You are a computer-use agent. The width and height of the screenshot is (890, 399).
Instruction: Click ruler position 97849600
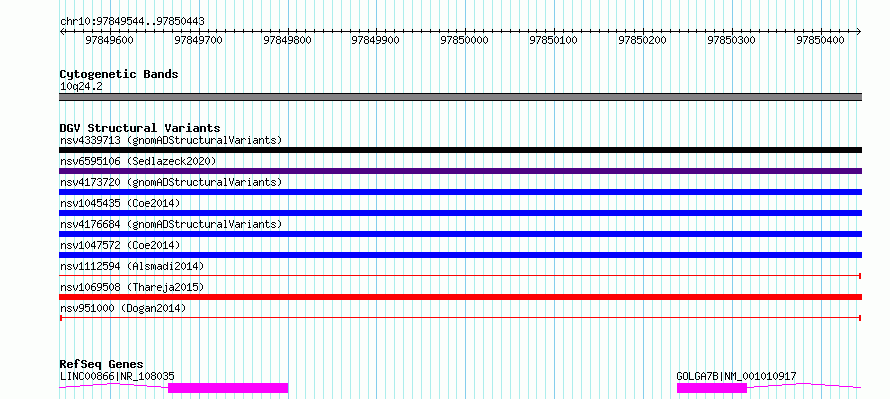coord(109,40)
